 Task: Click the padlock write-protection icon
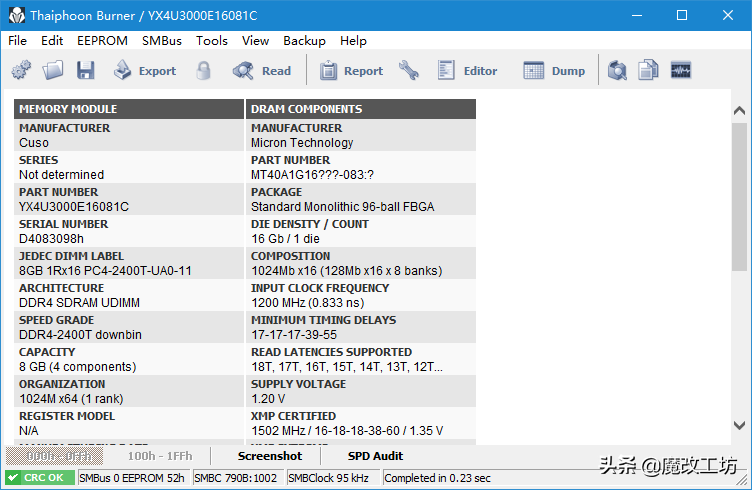(203, 70)
